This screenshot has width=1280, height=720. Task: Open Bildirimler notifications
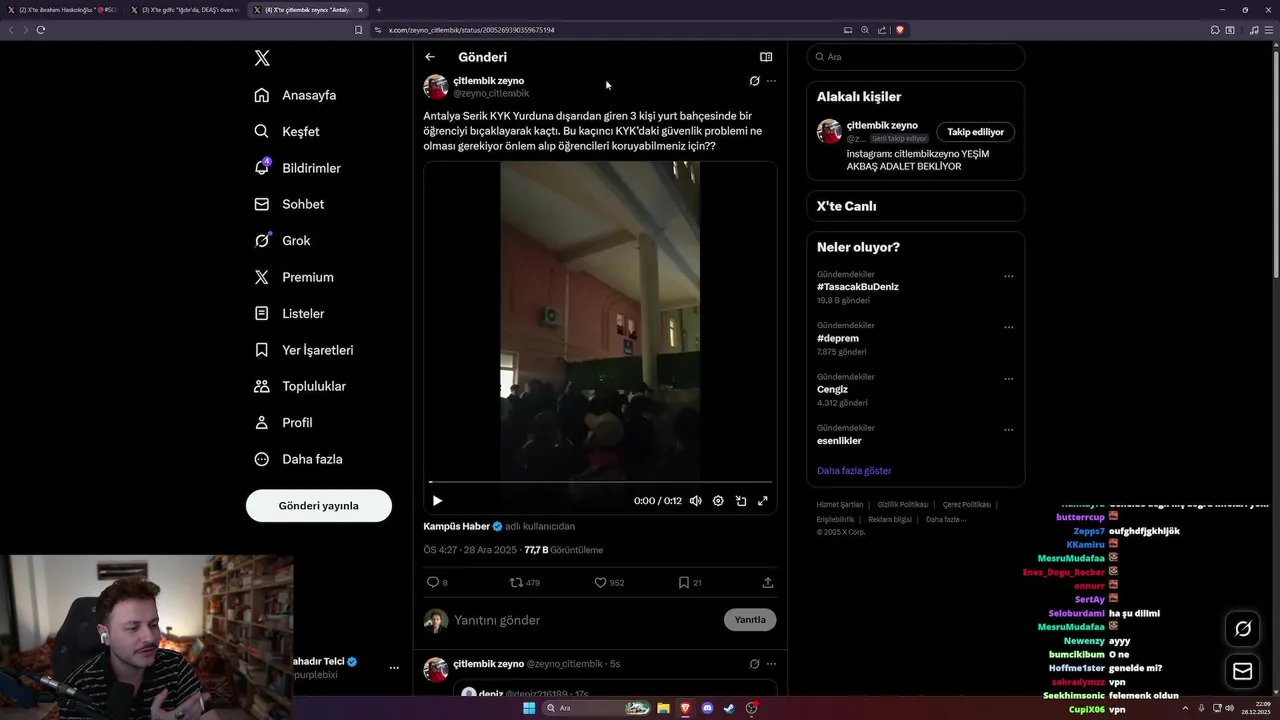pyautogui.click(x=297, y=168)
